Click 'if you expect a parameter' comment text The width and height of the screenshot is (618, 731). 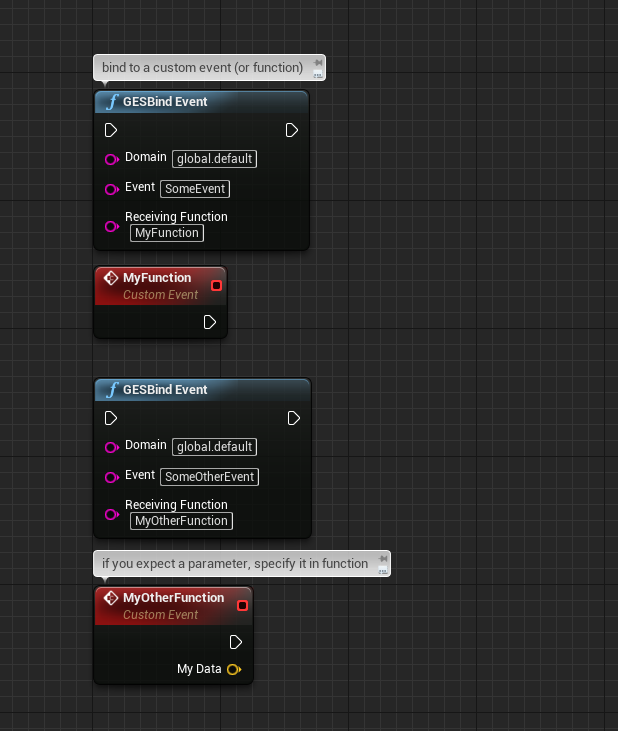point(235,564)
